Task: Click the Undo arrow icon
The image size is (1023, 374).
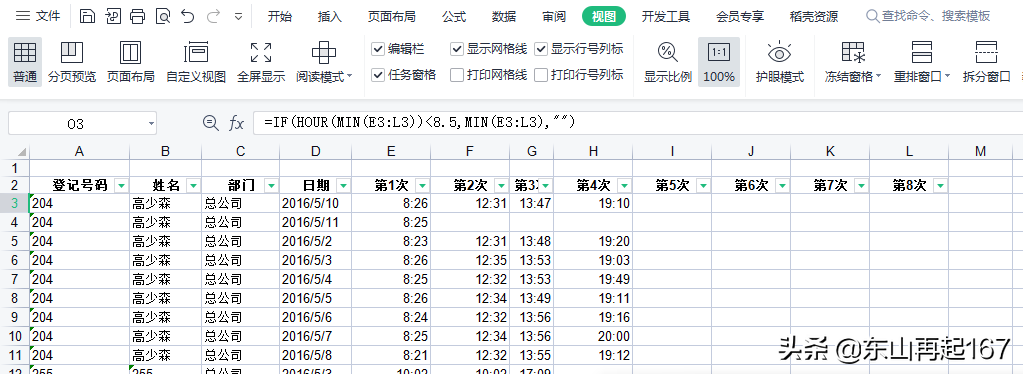Action: pyautogui.click(x=188, y=17)
